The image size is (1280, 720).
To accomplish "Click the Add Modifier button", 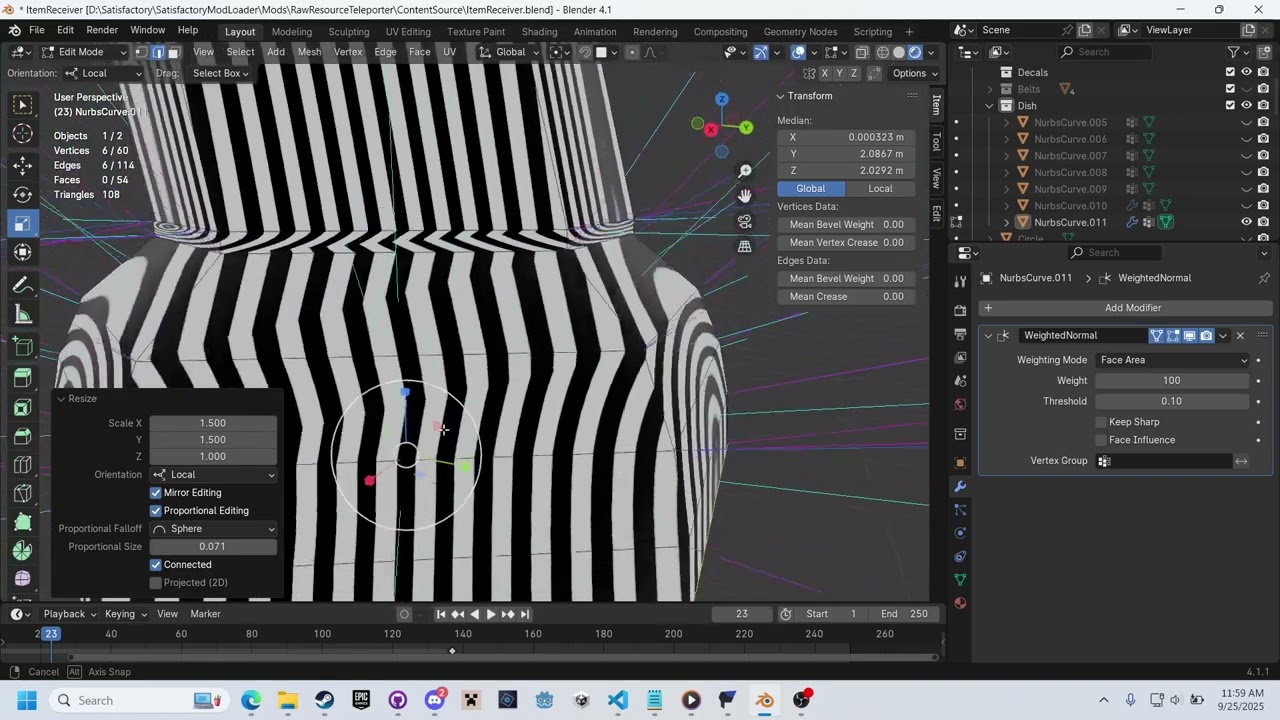I will click(1133, 307).
